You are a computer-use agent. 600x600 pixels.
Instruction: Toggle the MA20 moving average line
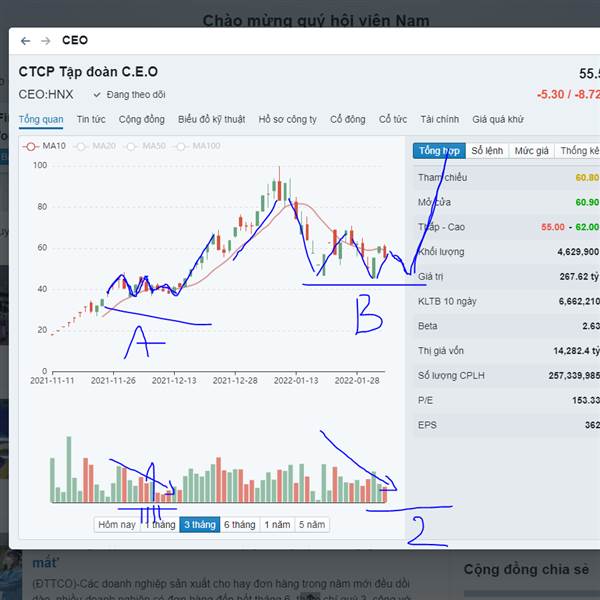pos(94,146)
